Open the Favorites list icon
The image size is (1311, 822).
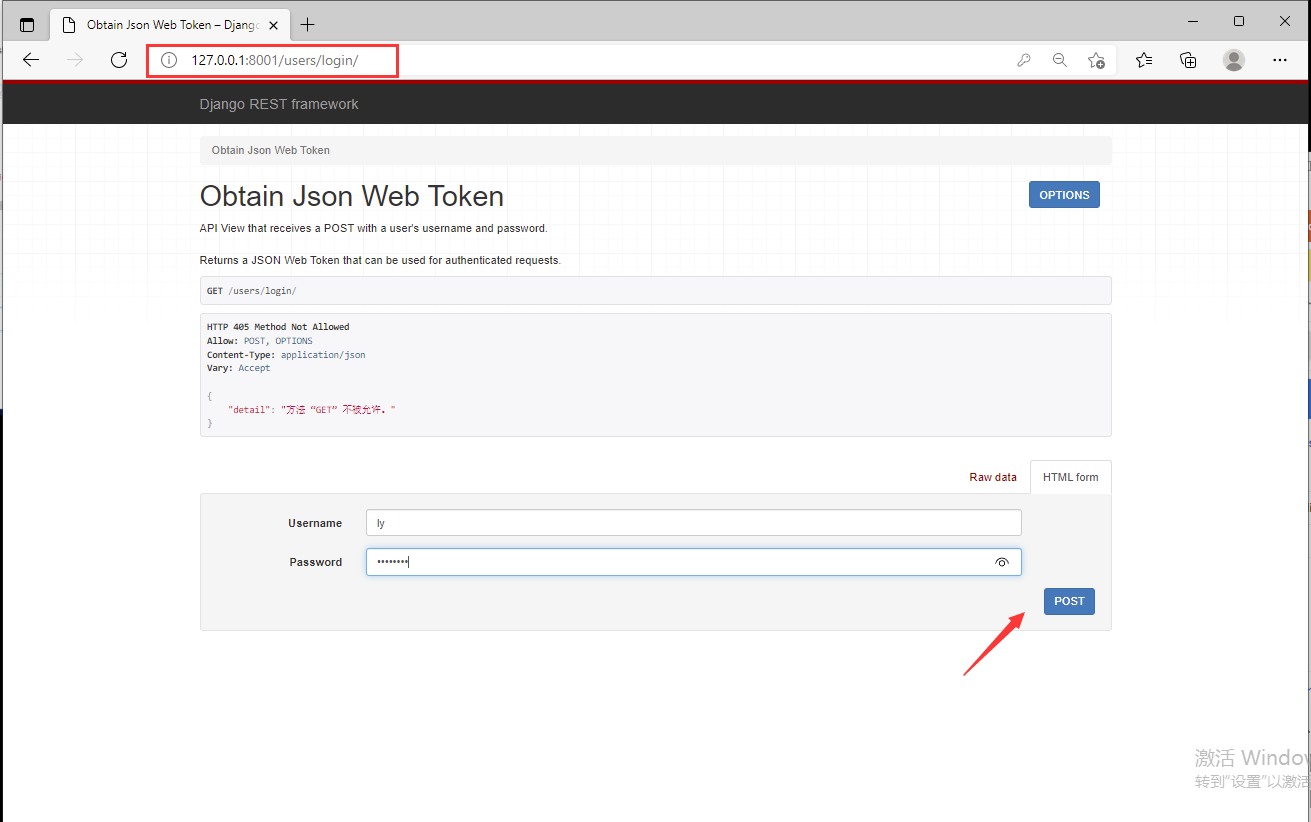[x=1144, y=60]
